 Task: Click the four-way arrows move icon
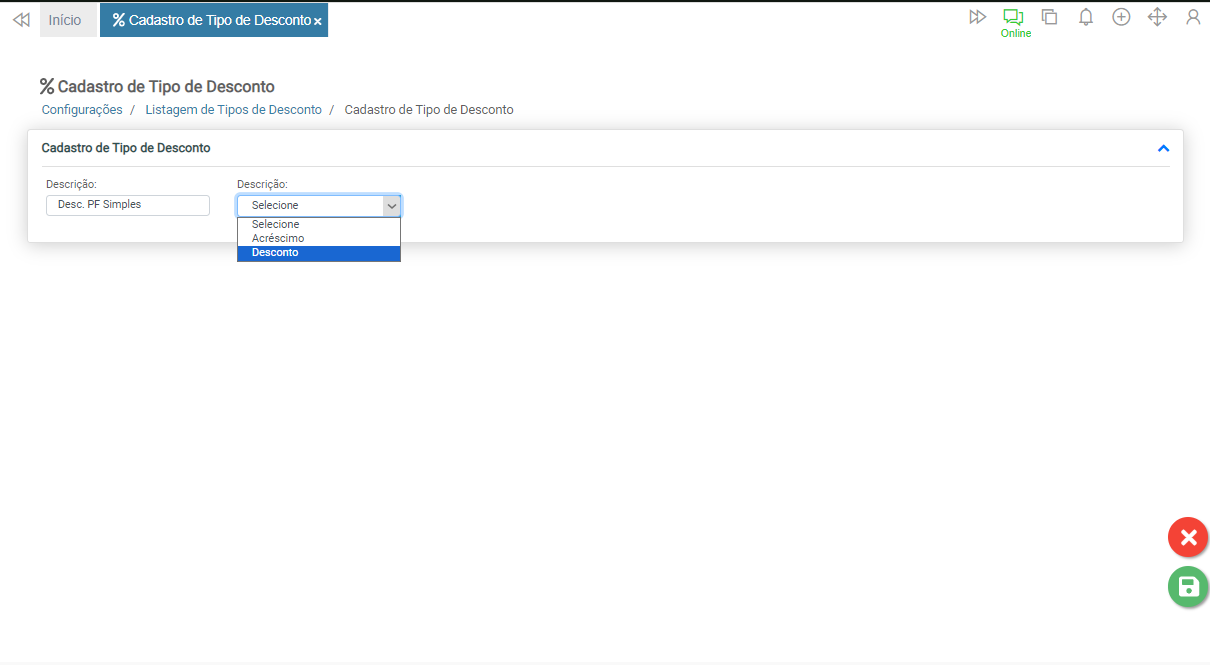pyautogui.click(x=1157, y=17)
